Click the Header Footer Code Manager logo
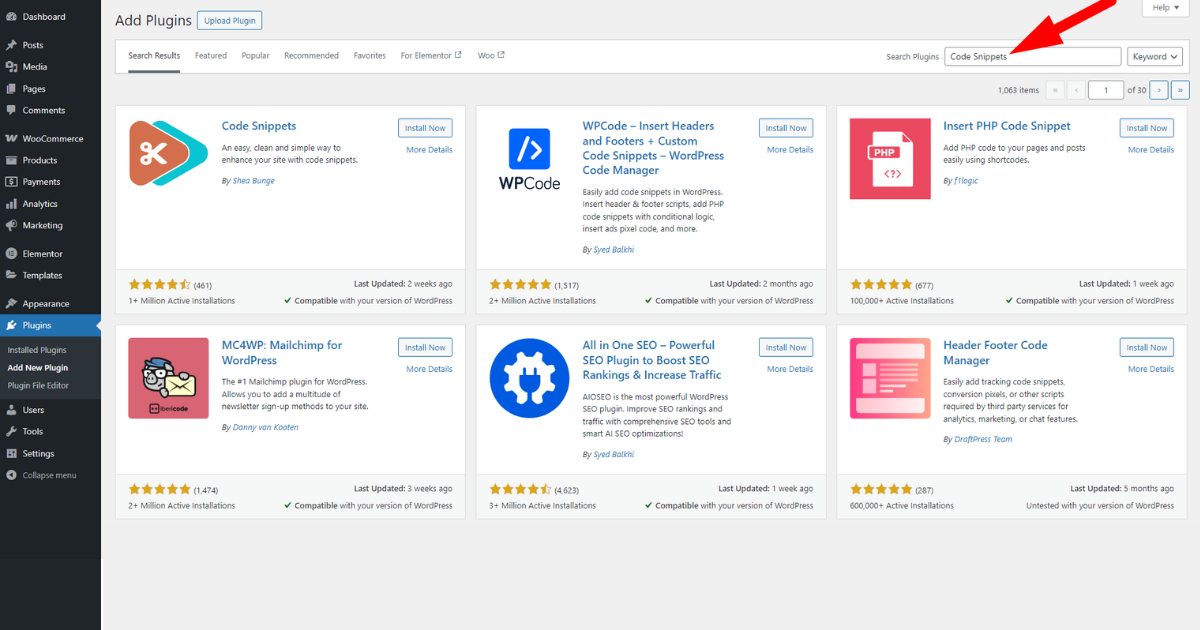The height and width of the screenshot is (630, 1200). click(x=890, y=378)
